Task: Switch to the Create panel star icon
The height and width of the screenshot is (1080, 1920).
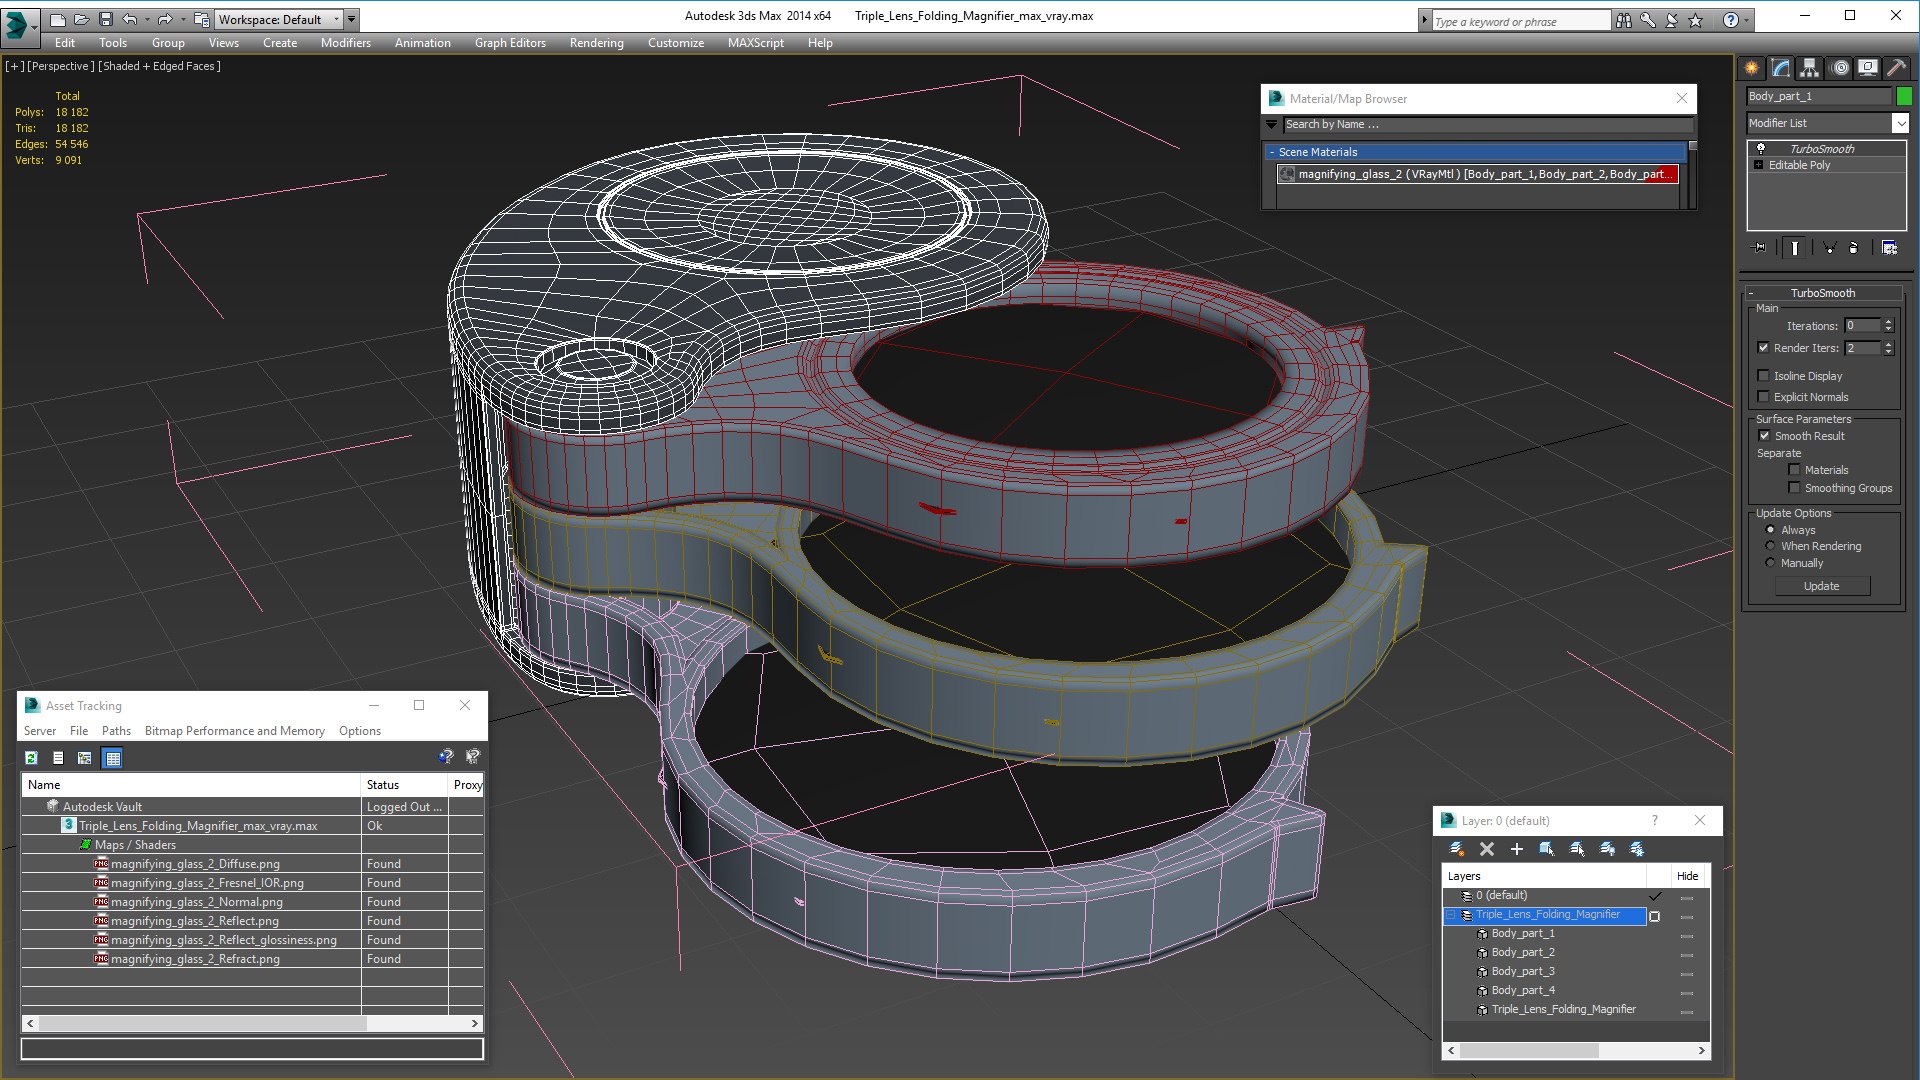Action: 1752,68
